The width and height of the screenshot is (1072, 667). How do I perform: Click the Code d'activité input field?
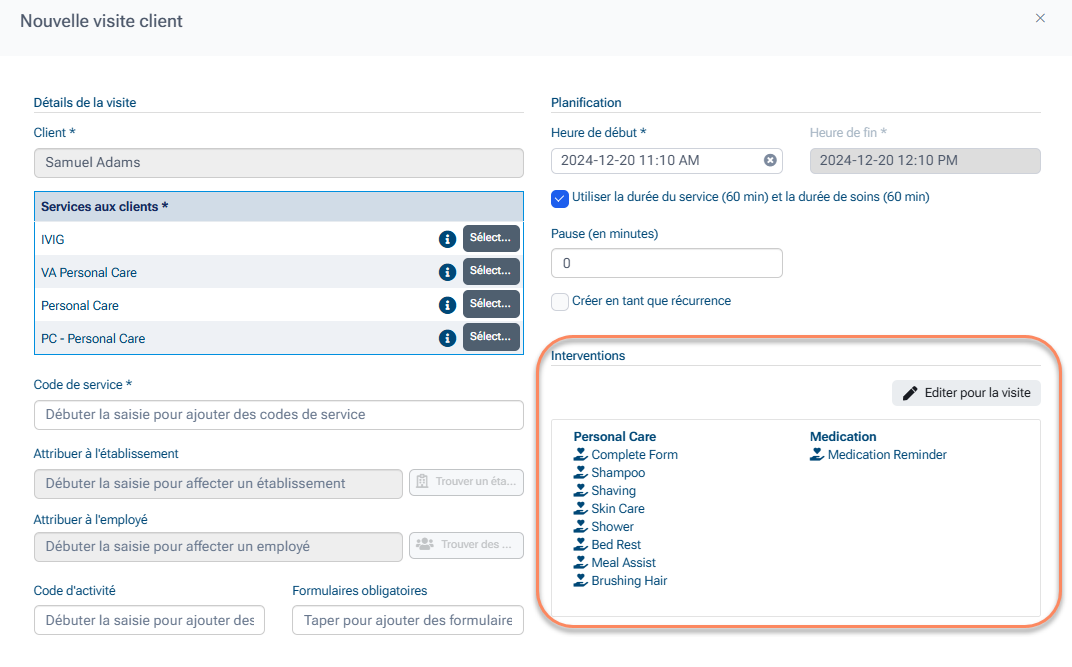click(x=149, y=620)
